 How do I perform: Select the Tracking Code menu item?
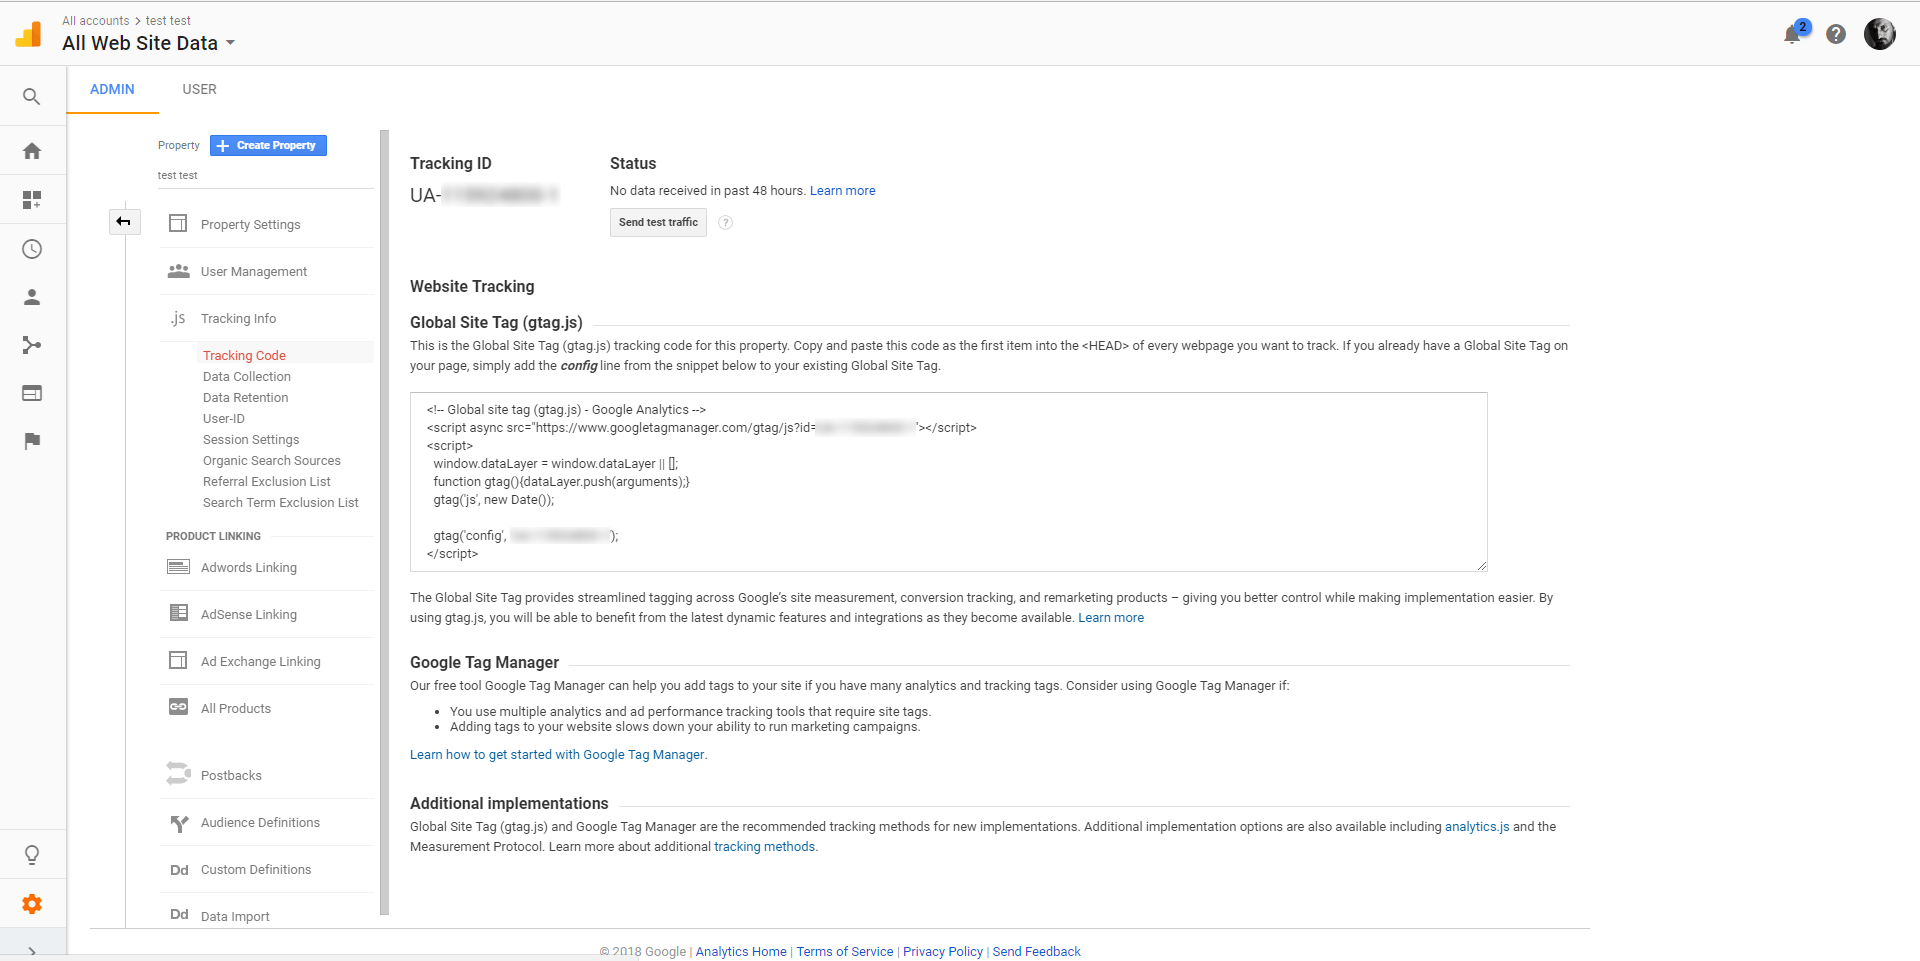click(x=244, y=355)
